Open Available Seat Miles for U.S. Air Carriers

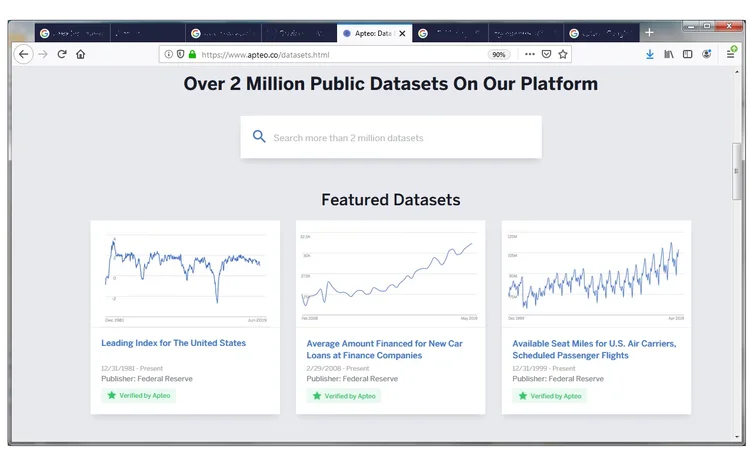pyautogui.click(x=594, y=349)
